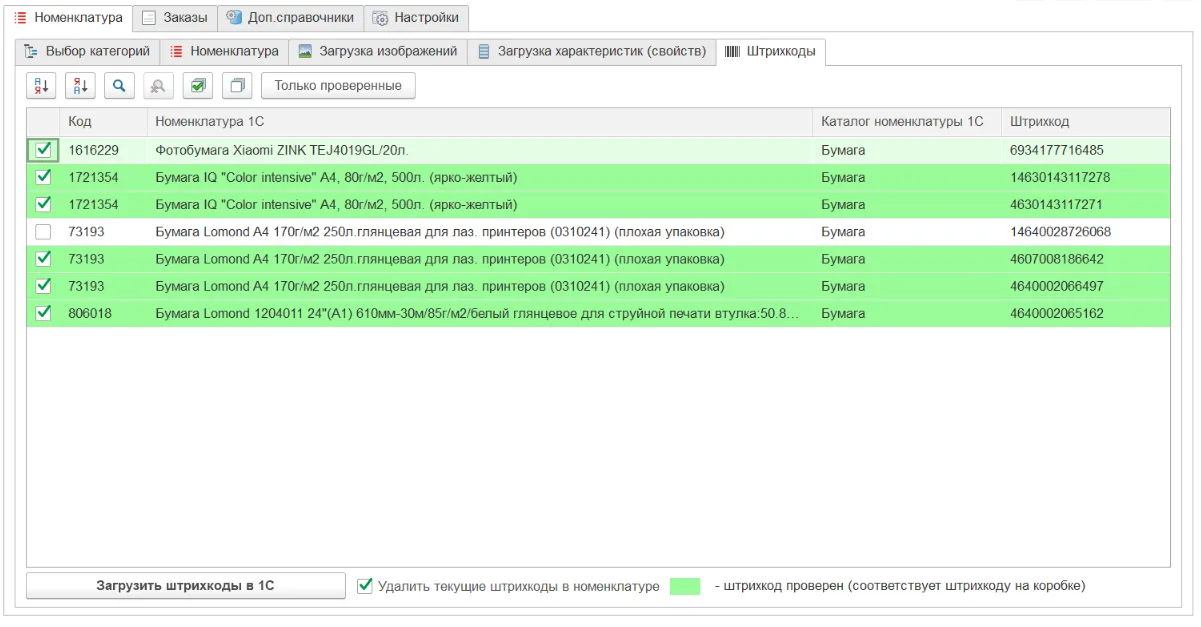The image size is (1201, 627).
Task: Select the top-level Номенклатура tab
Action: [x=68, y=17]
